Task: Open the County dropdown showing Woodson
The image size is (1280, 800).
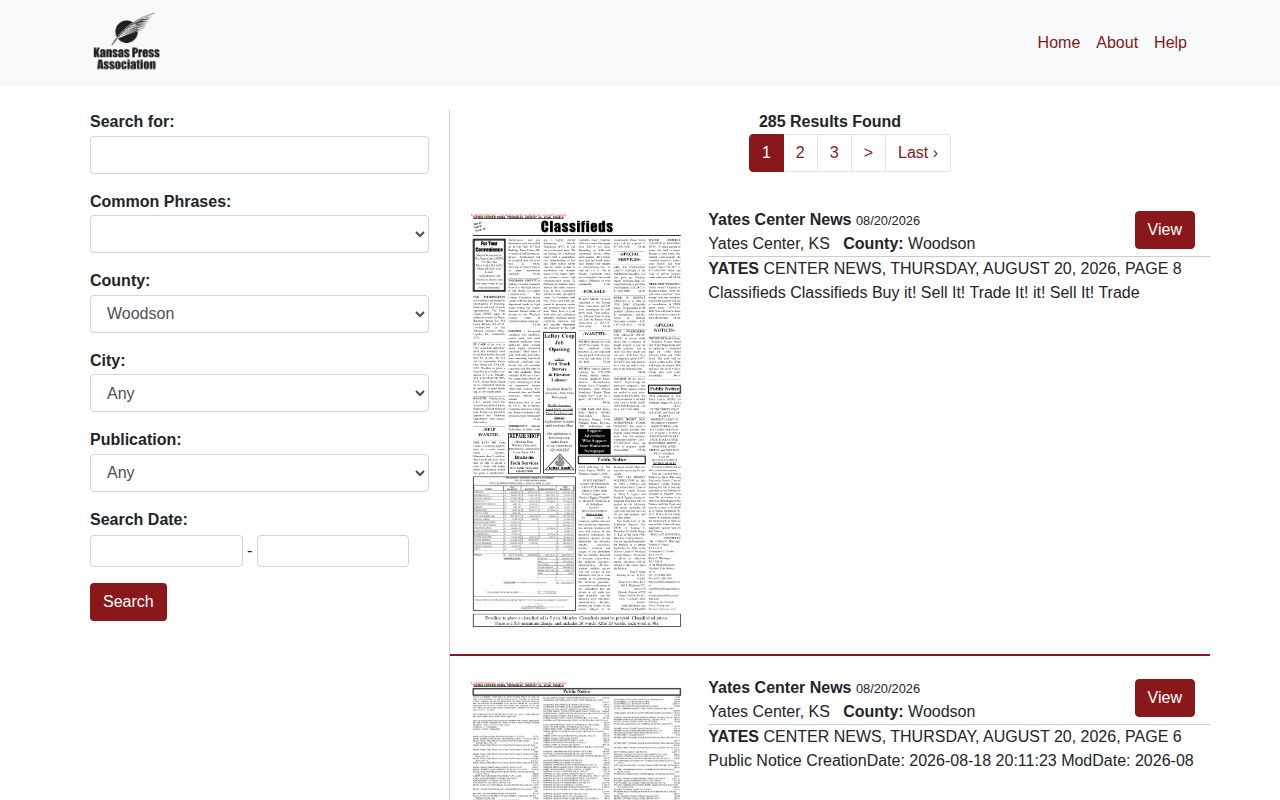Action: coord(259,314)
